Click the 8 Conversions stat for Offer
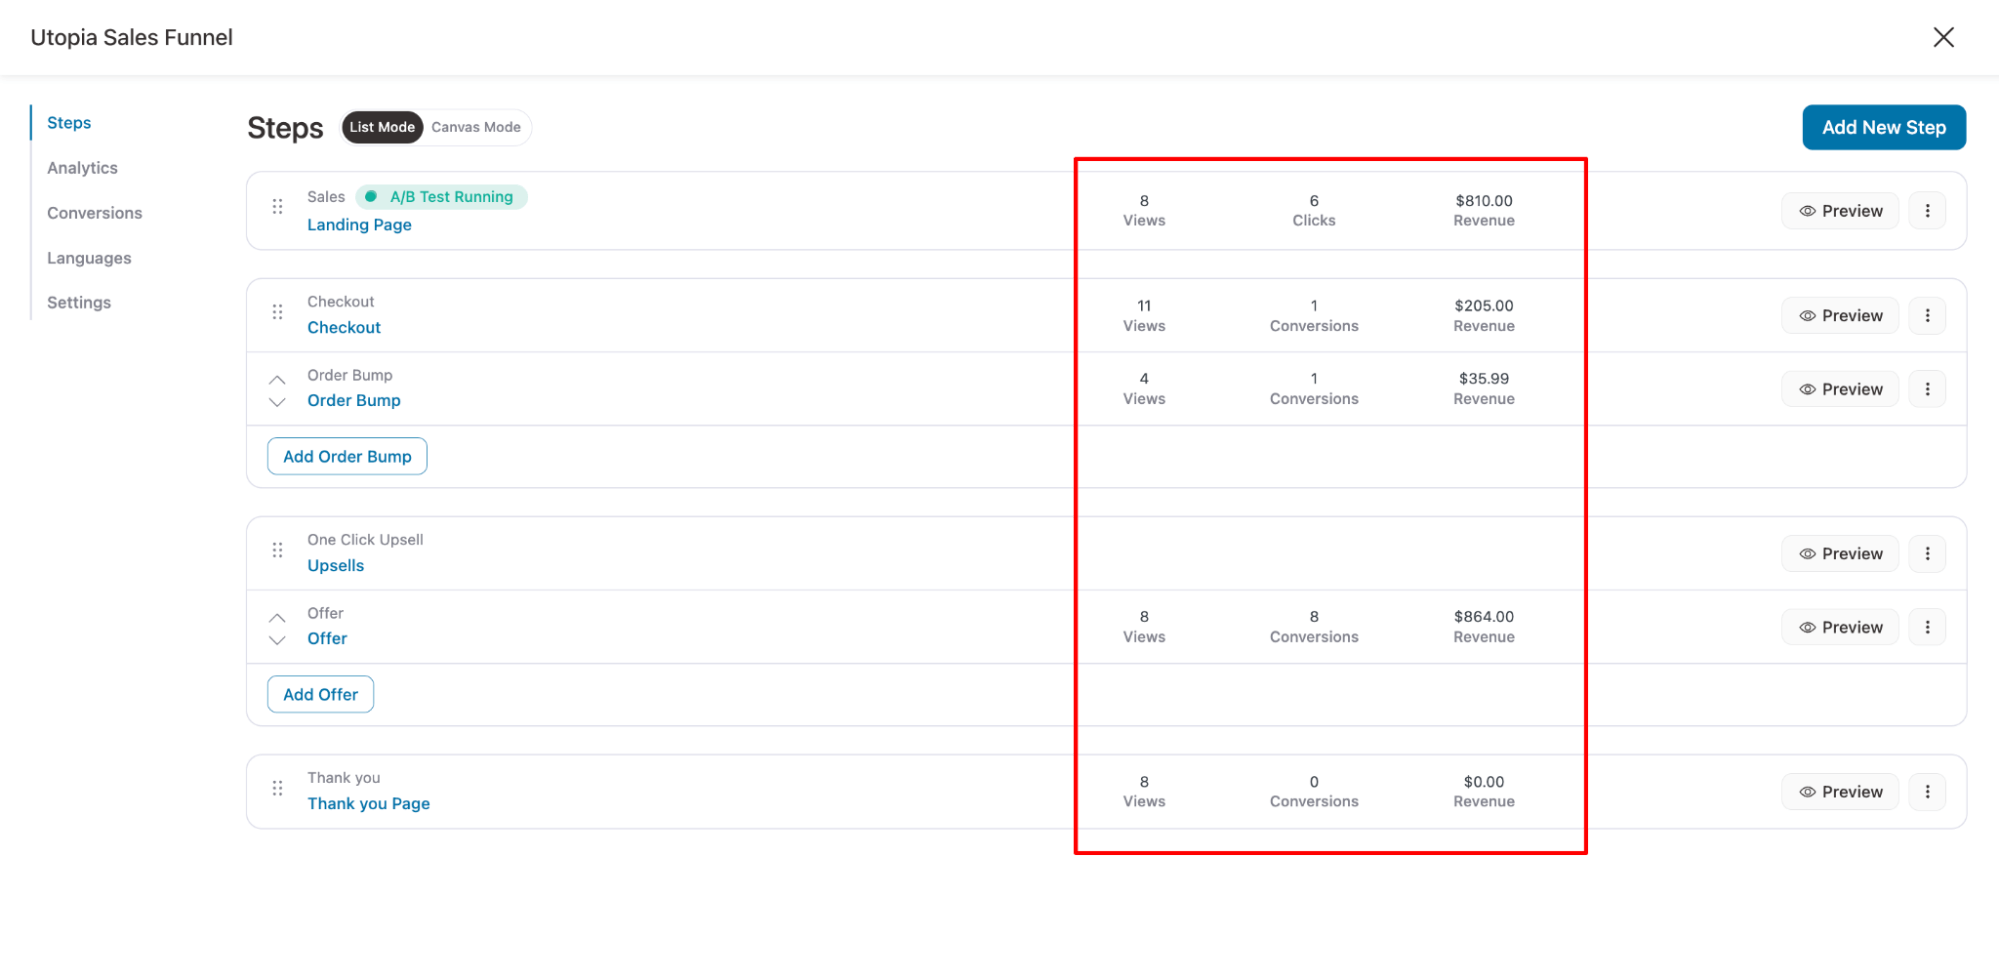 [1314, 627]
